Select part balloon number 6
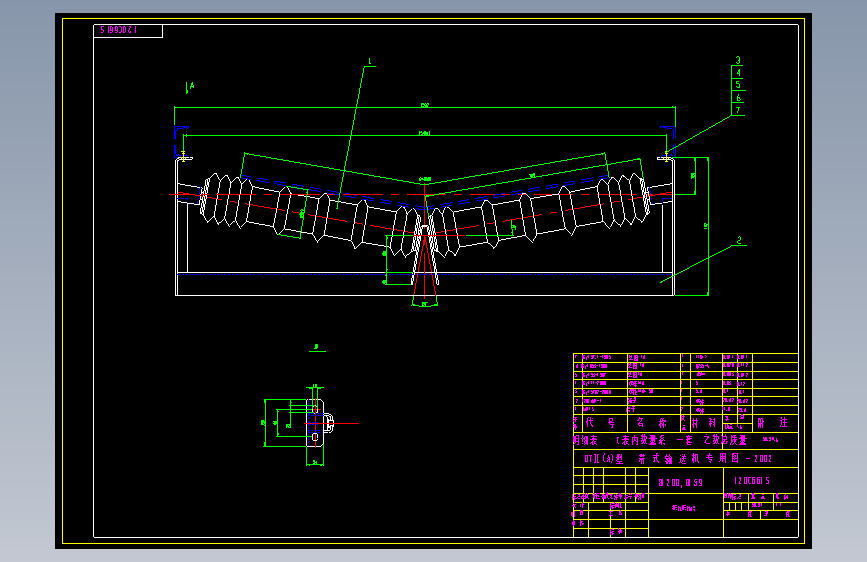This screenshot has height=562, width=867. click(x=738, y=97)
